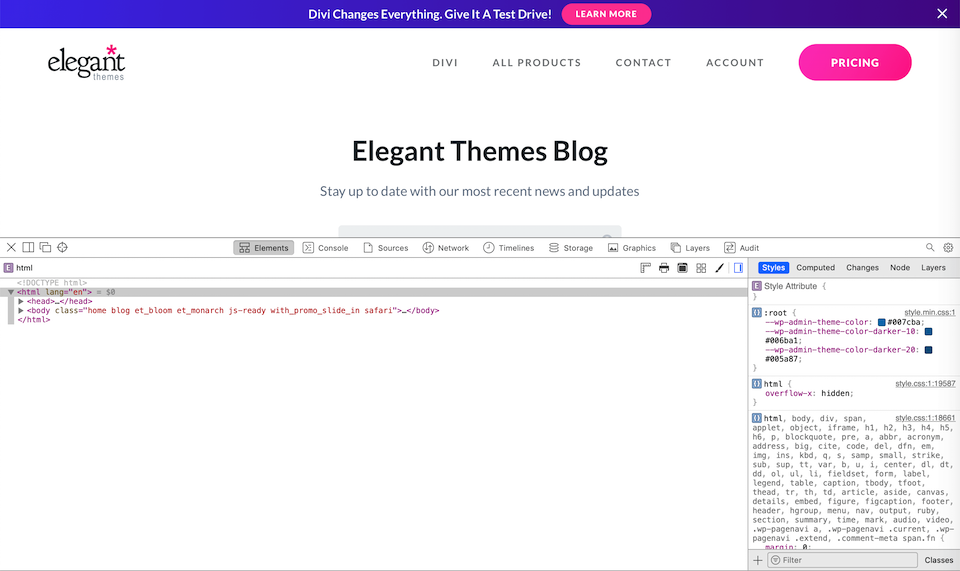Toggle the rulers display icon
The width and height of the screenshot is (960, 571).
click(646, 268)
